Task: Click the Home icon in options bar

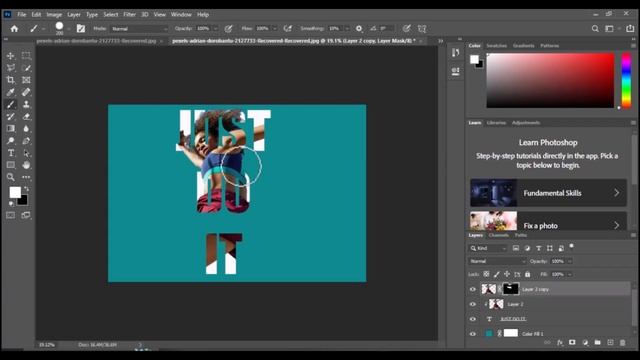Action: coord(14,29)
